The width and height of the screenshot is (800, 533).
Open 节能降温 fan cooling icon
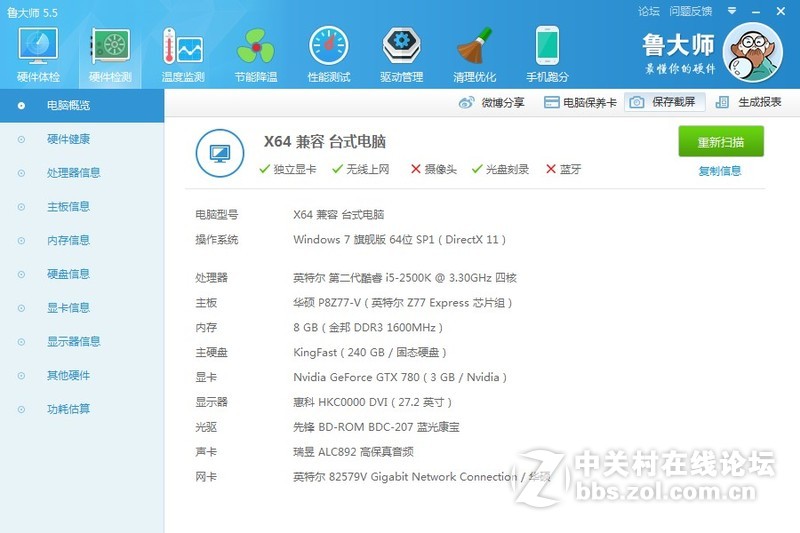[256, 46]
